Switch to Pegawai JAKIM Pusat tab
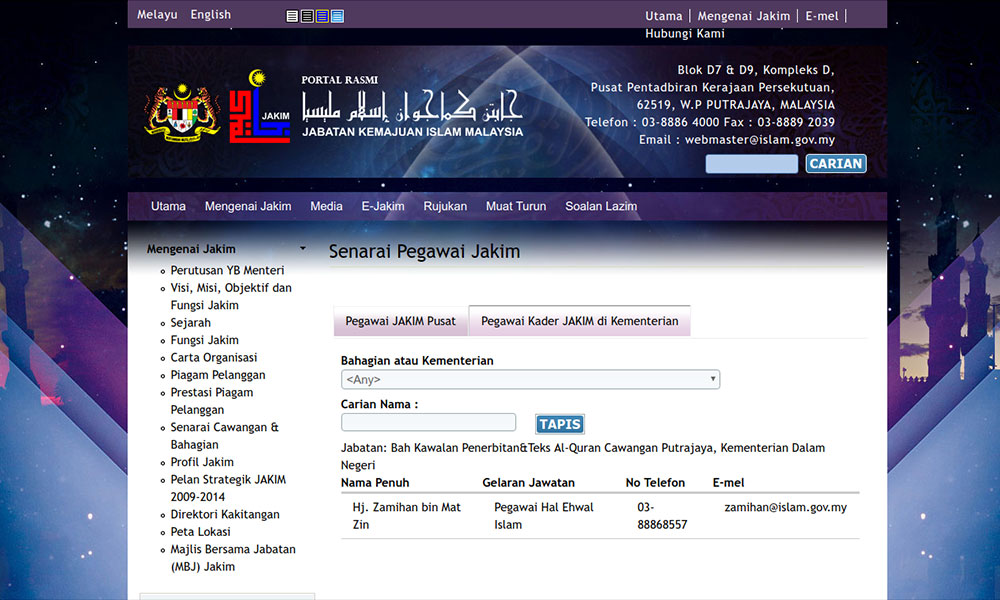The image size is (1000, 600). (x=401, y=321)
